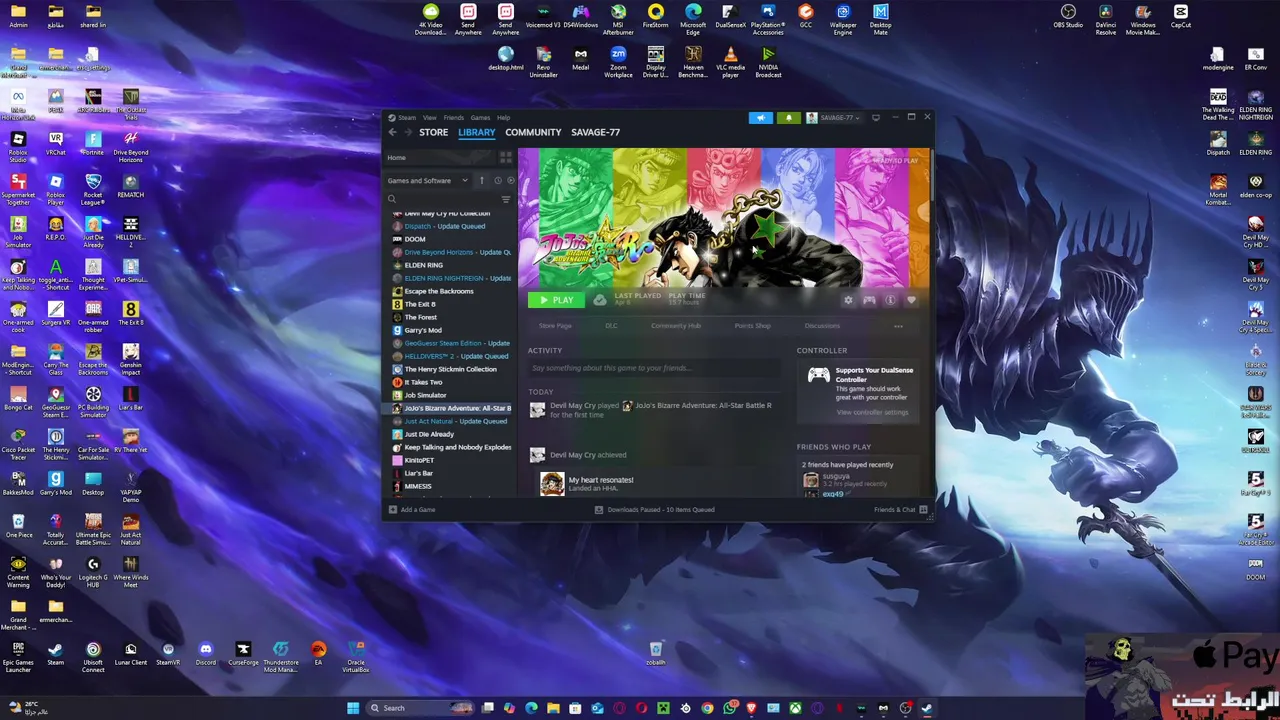Viewport: 1280px width, 720px height.
Task: Open the View menu
Action: click(x=429, y=118)
